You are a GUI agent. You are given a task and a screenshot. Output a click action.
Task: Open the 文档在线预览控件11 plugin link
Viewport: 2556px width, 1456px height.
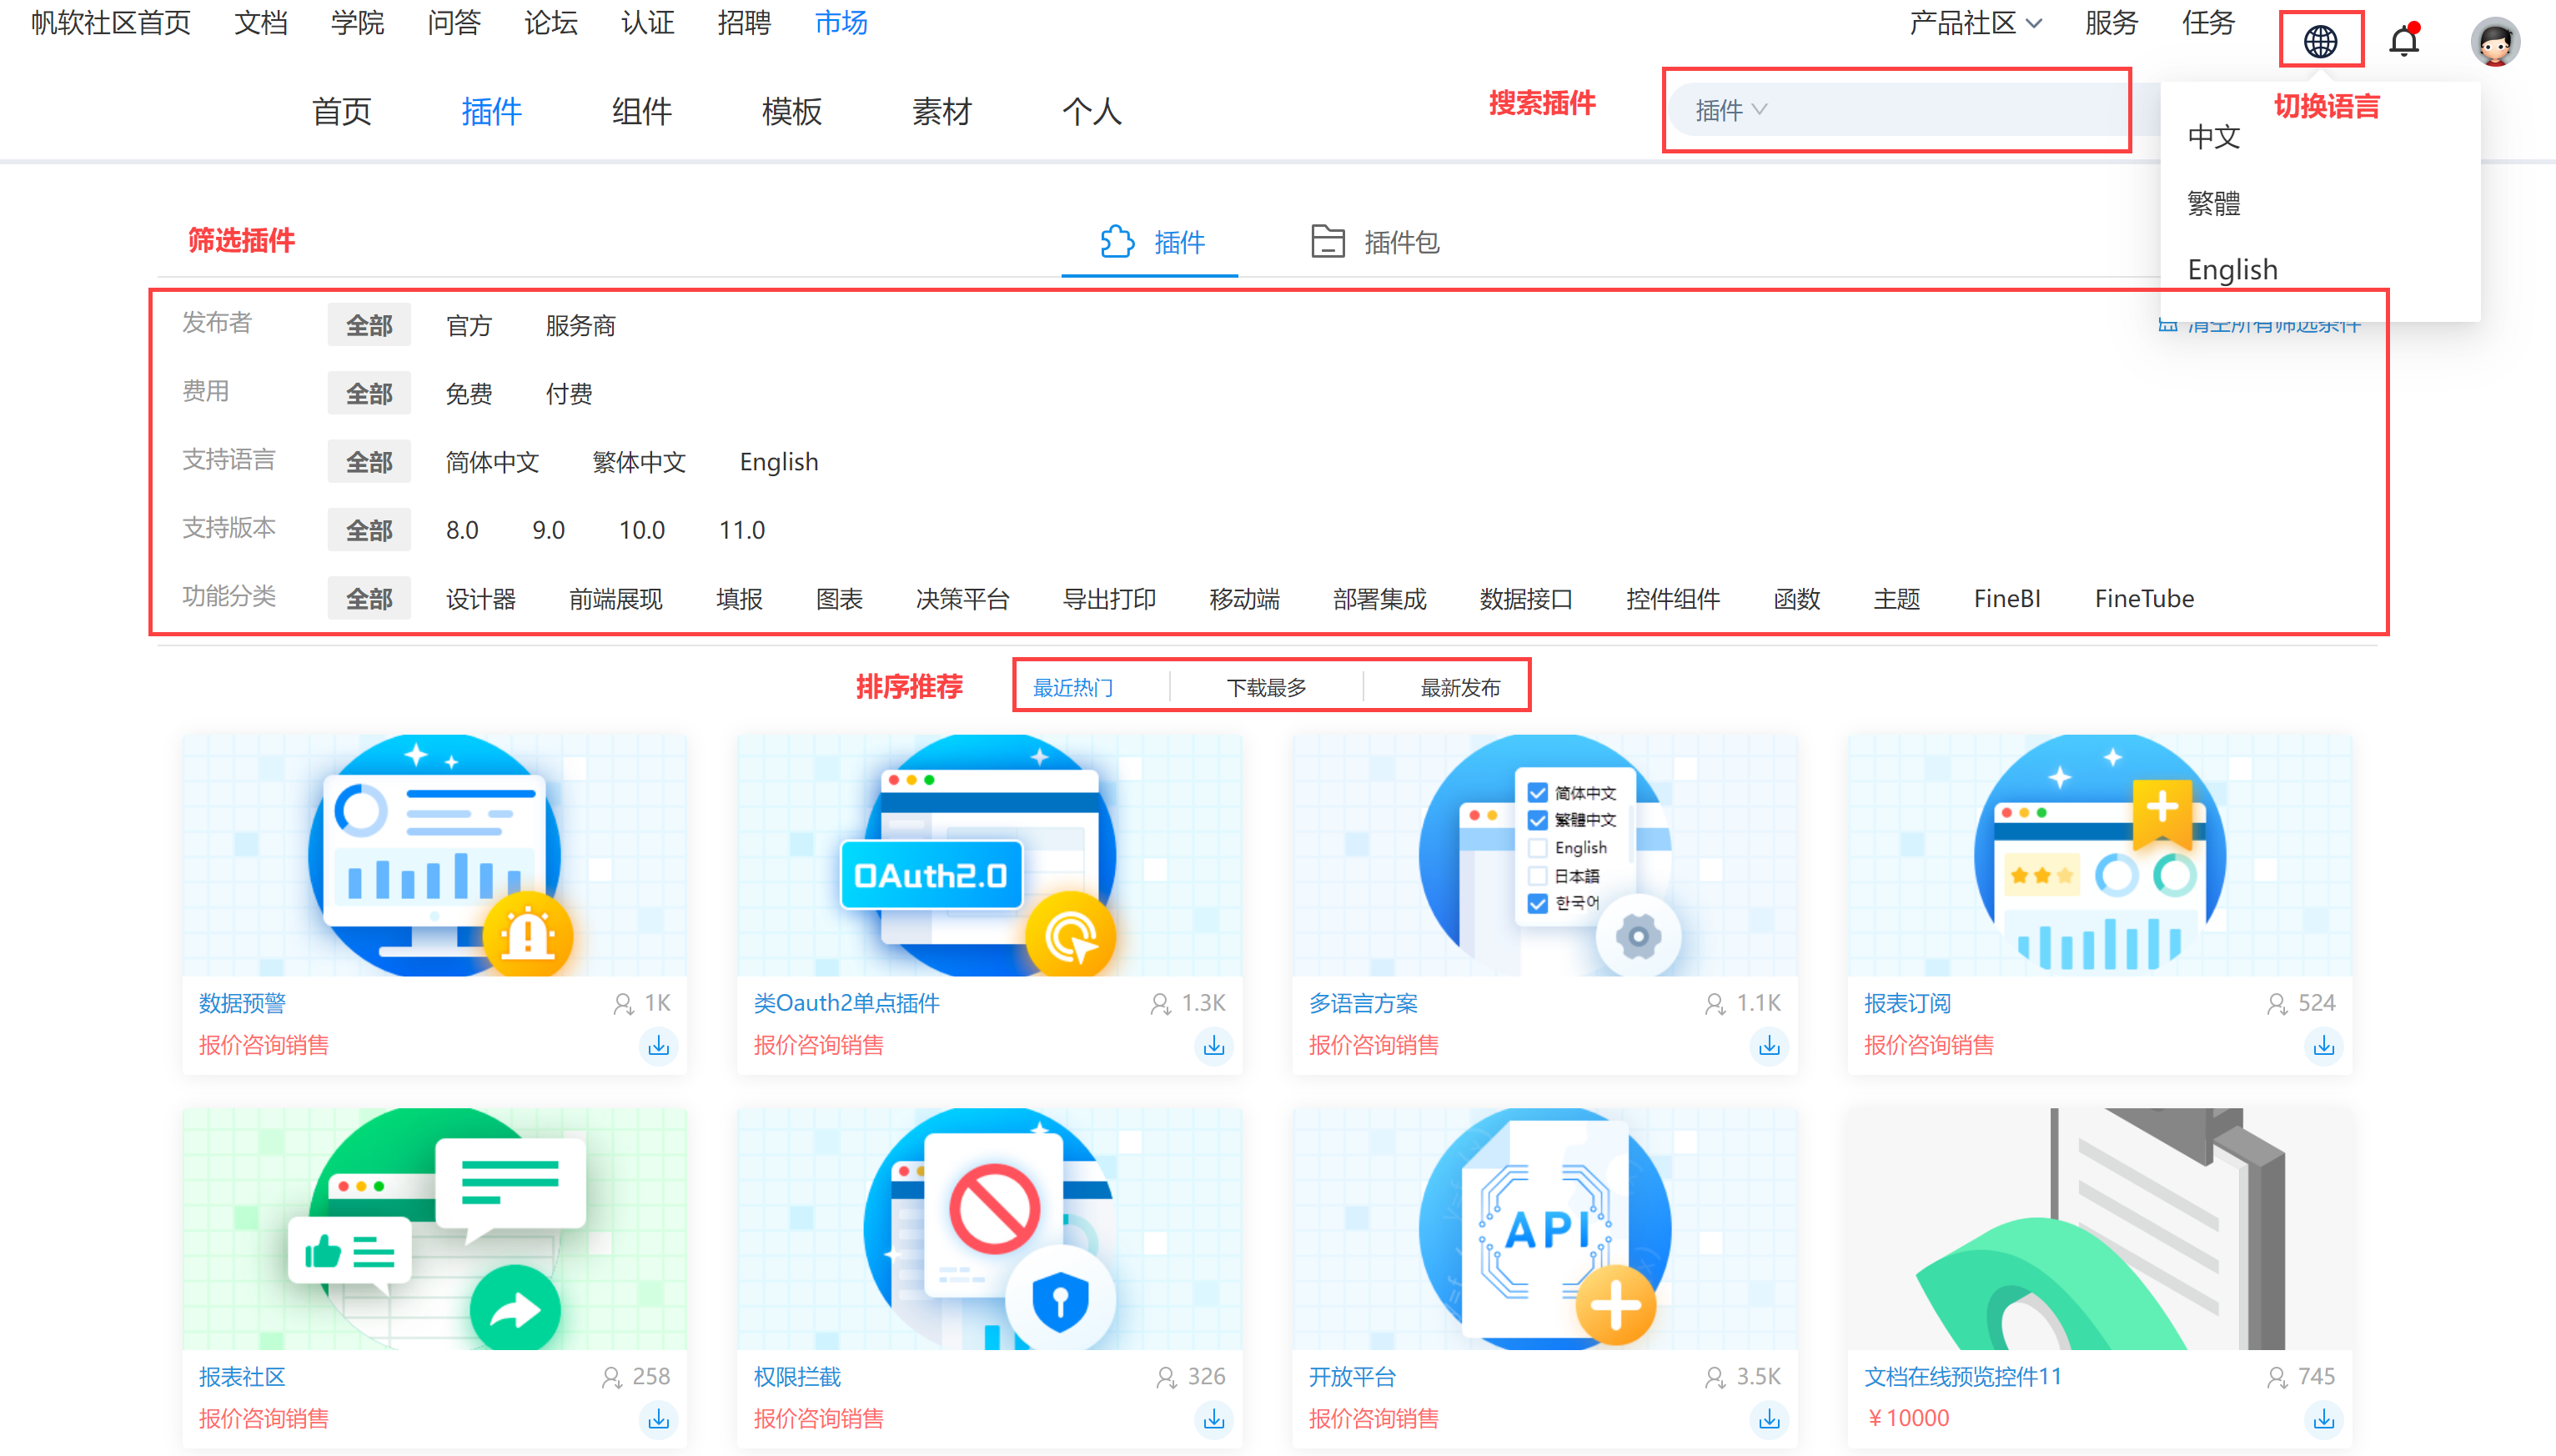1962,1377
